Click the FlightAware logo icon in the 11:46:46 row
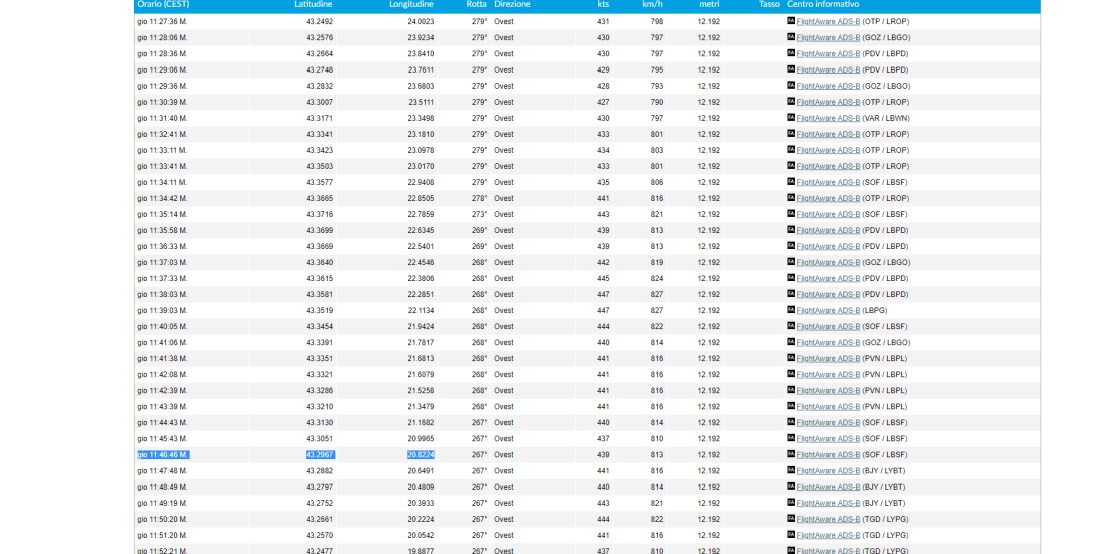This screenshot has height=554, width=1100. point(791,454)
